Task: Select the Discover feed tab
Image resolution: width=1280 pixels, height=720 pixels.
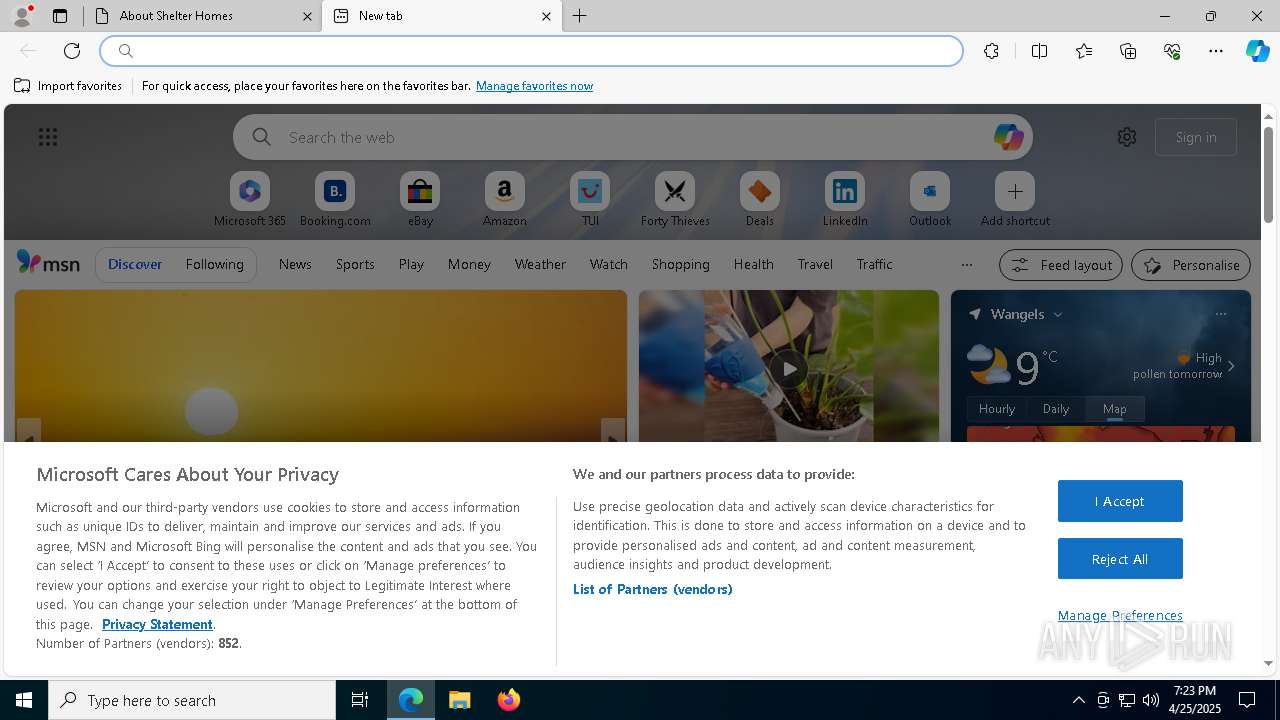Action: [135, 264]
